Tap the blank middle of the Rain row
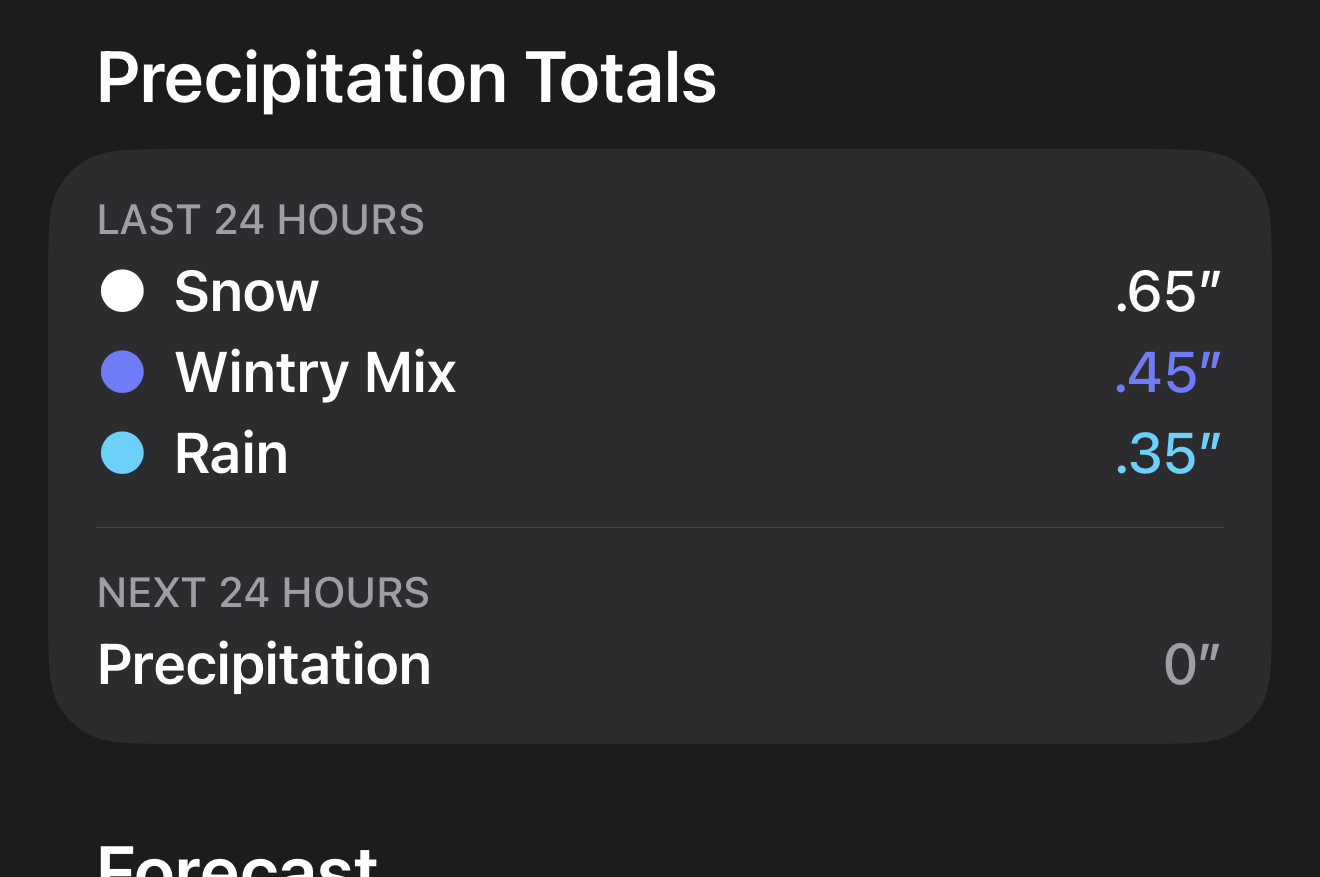The height and width of the screenshot is (877, 1320). 700,453
